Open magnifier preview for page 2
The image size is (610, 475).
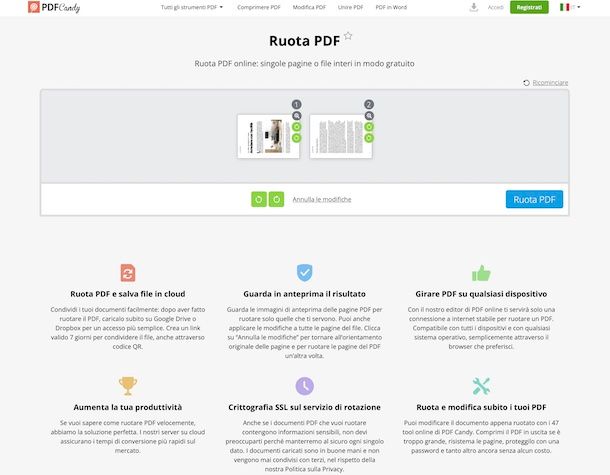coord(369,116)
